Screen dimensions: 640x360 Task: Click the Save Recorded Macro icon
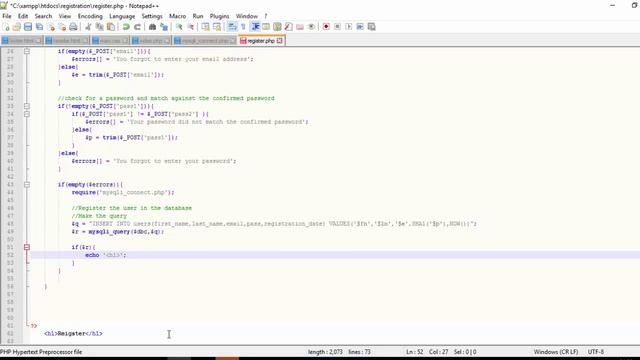click(371, 27)
